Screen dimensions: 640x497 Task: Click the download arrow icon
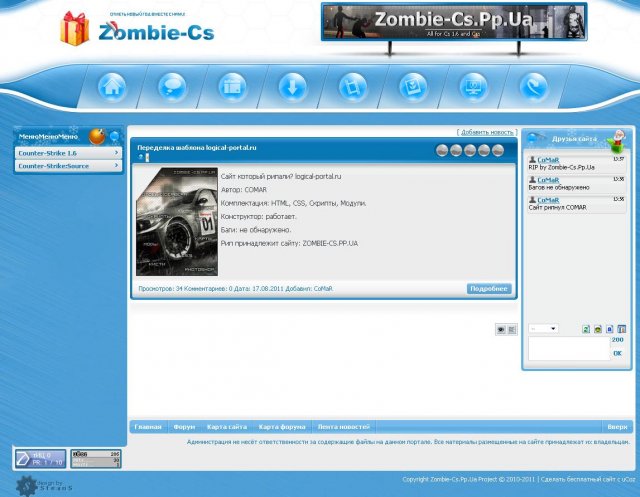click(293, 87)
